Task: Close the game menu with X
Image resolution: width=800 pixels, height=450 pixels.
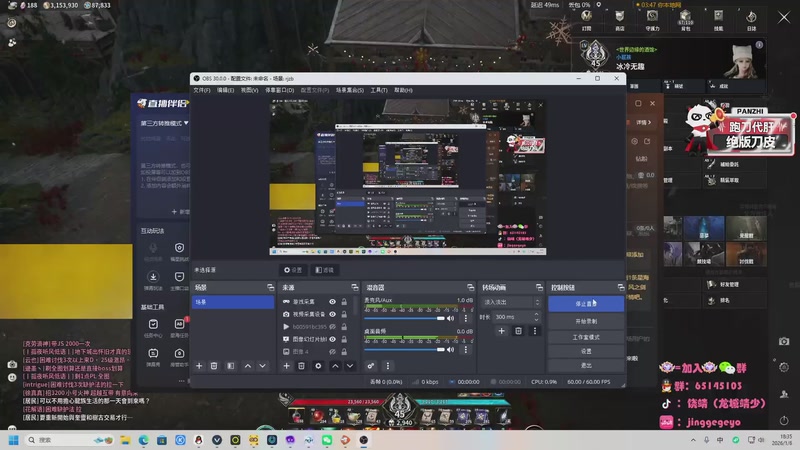Action: [x=784, y=18]
